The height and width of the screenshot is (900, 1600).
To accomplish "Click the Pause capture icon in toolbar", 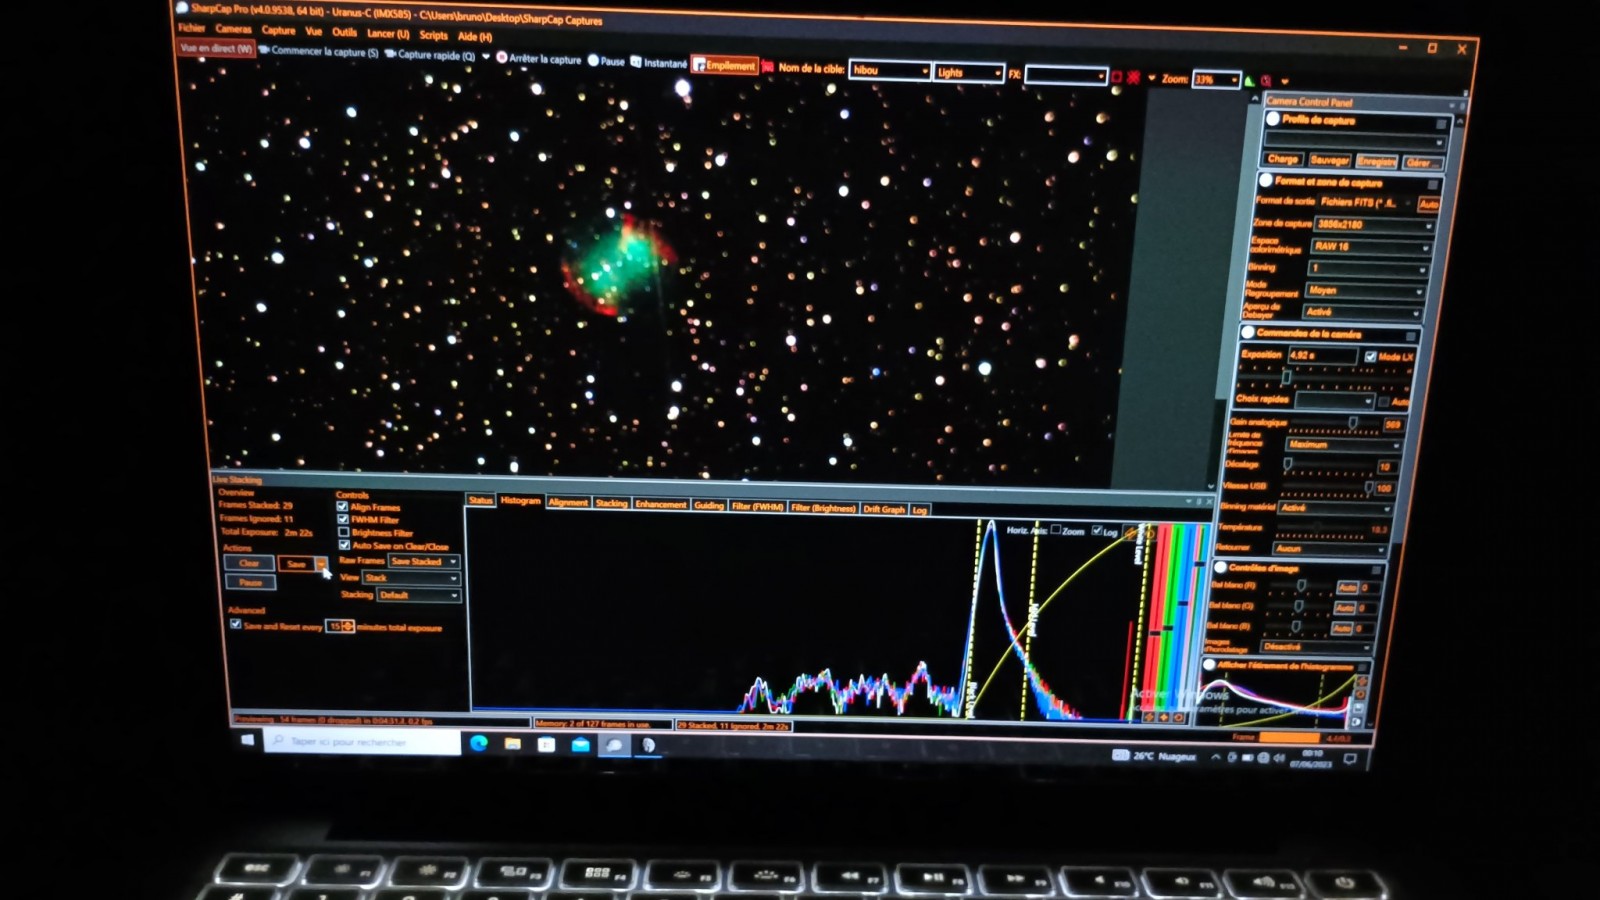I will (593, 60).
